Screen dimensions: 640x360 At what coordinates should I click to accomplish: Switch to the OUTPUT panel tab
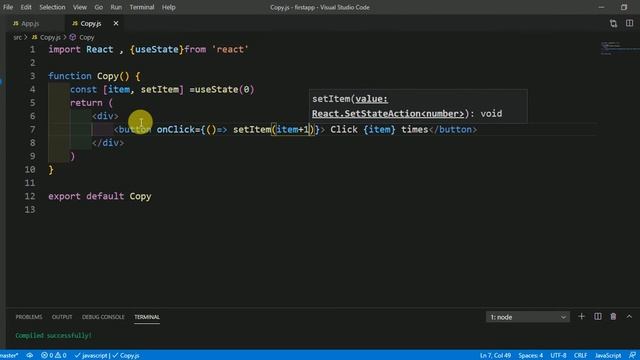(x=62, y=317)
